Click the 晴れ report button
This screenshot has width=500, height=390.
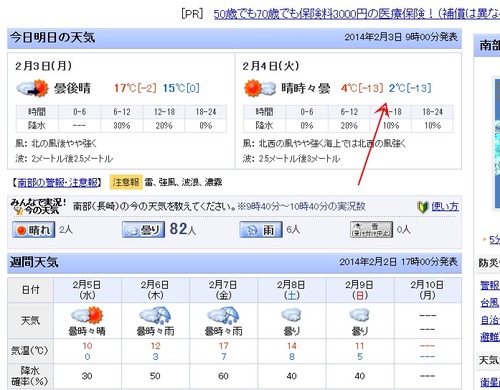pyautogui.click(x=34, y=230)
